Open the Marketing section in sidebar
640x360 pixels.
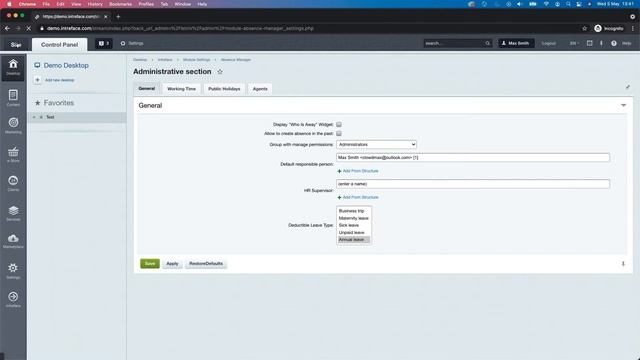[x=13, y=125]
